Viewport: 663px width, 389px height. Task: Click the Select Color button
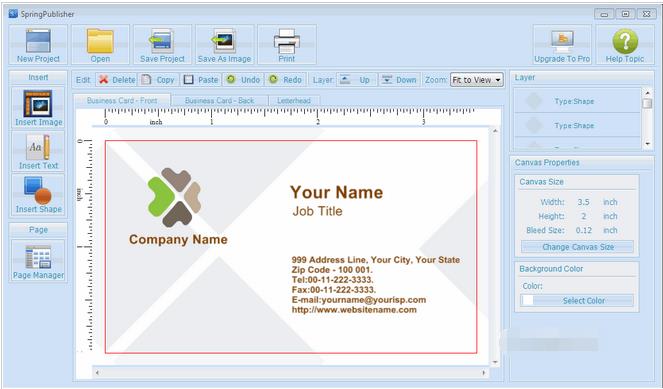click(583, 301)
